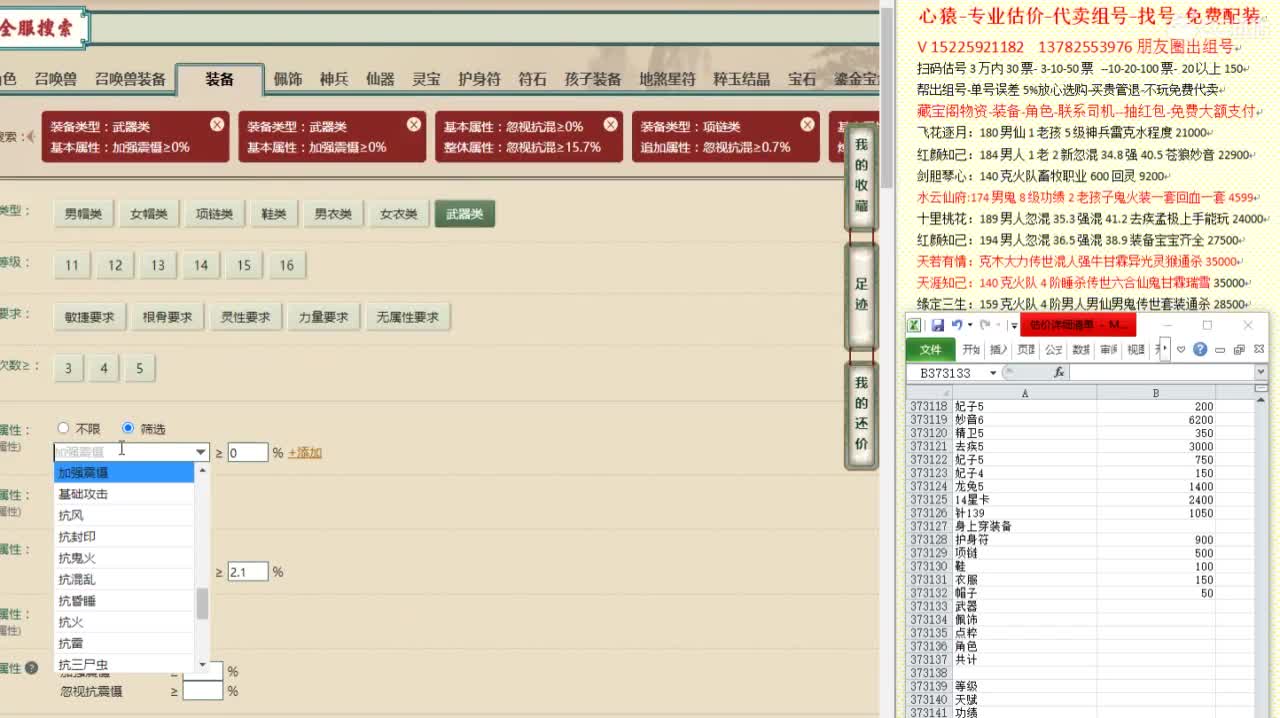Click the Excel application icon top-left of spreadsheet
Viewport: 1280px width, 718px height.
[x=914, y=326]
